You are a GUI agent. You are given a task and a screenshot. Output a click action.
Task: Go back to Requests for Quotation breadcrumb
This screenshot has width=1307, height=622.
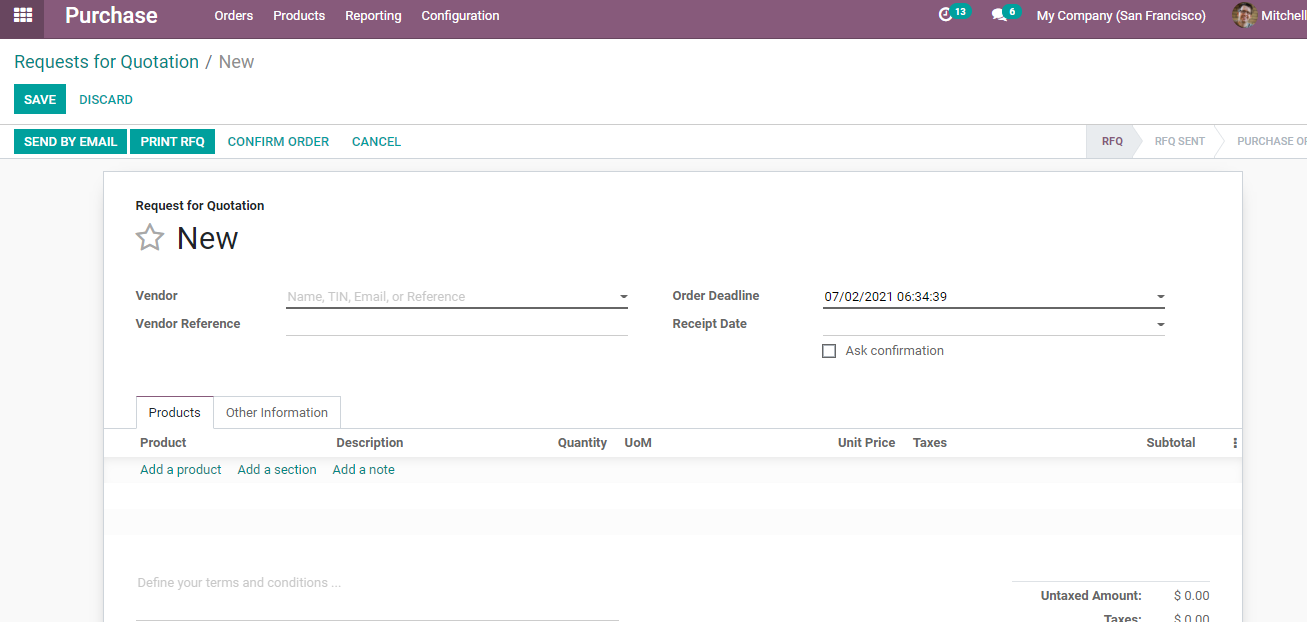click(106, 62)
